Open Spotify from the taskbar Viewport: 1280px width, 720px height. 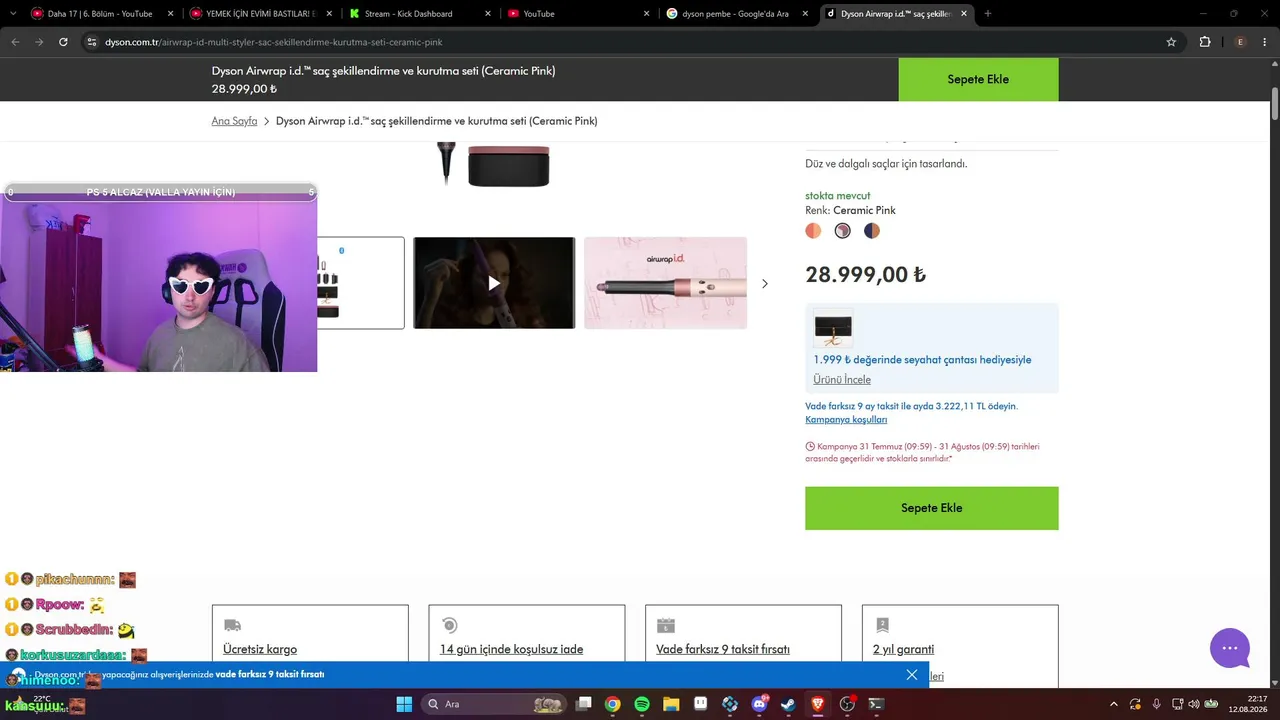pyautogui.click(x=642, y=704)
